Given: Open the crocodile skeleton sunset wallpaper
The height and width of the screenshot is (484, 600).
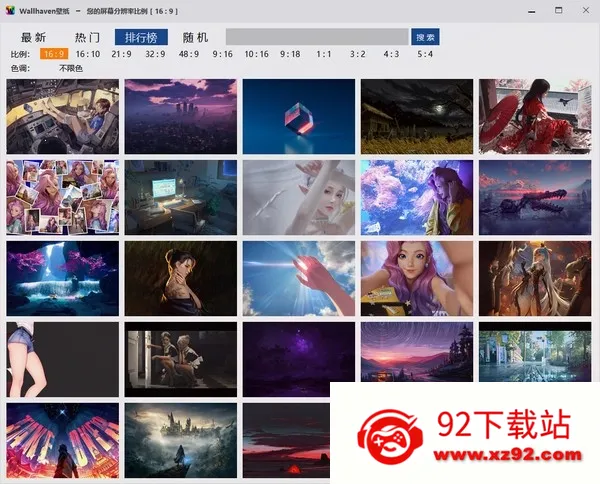Looking at the screenshot, I should (x=535, y=197).
